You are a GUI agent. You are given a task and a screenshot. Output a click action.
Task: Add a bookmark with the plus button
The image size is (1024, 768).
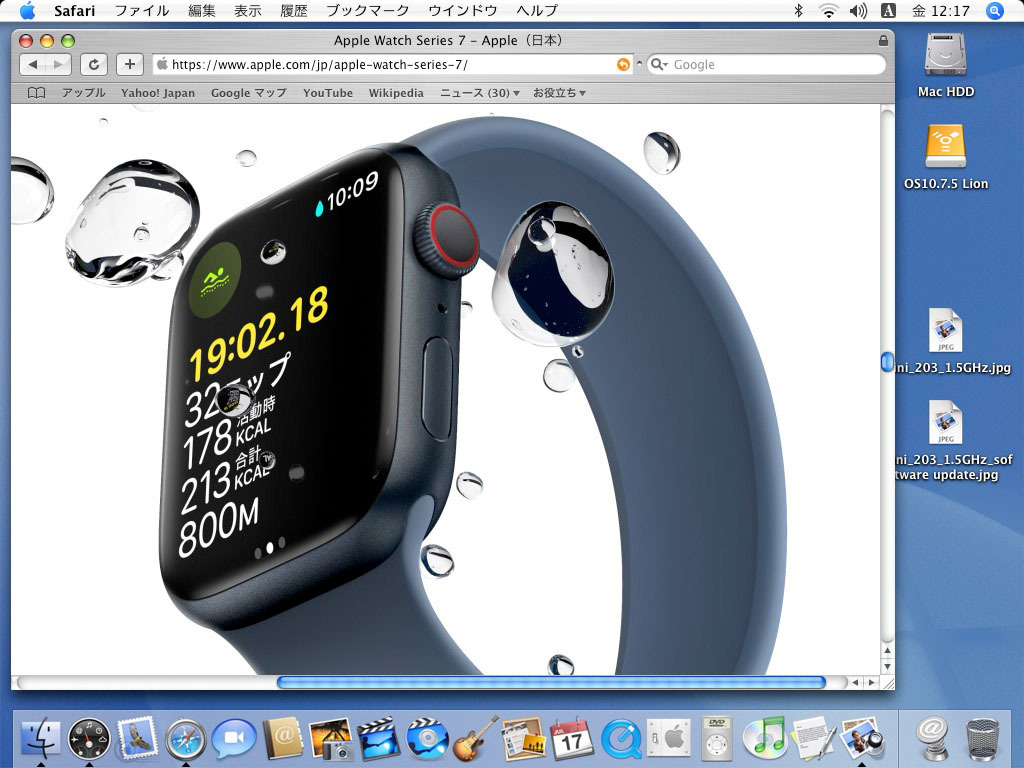click(x=129, y=64)
